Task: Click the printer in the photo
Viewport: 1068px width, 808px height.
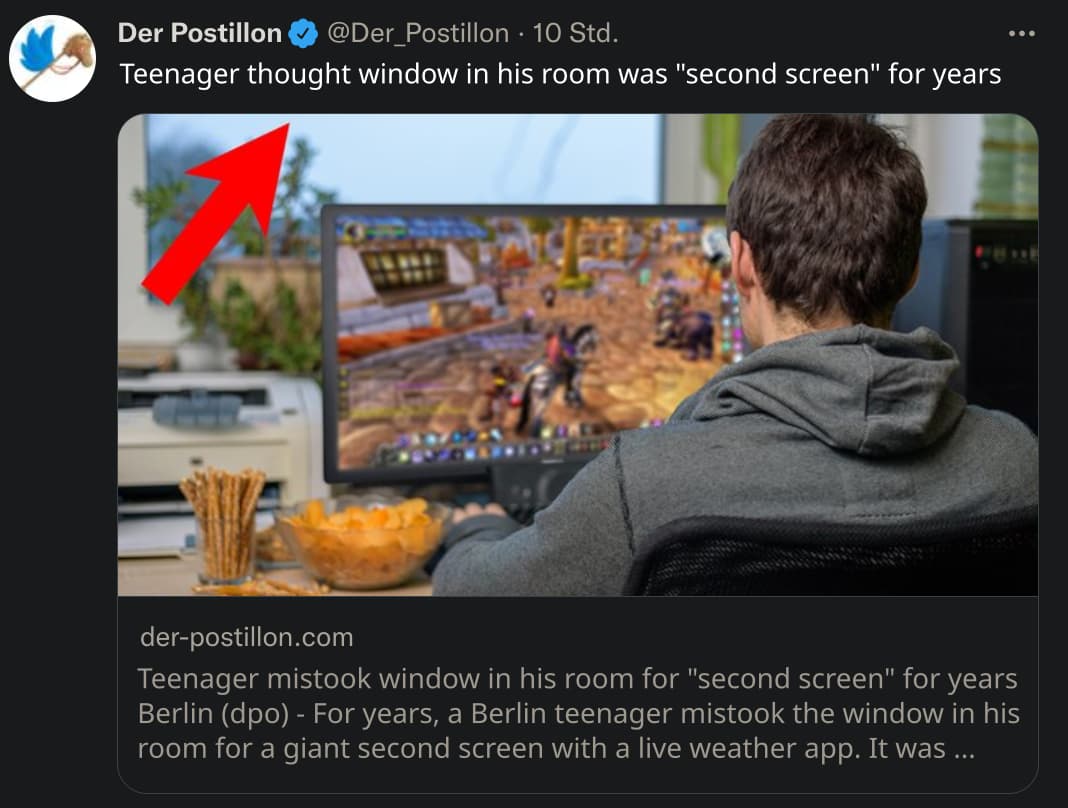Action: pyautogui.click(x=219, y=454)
